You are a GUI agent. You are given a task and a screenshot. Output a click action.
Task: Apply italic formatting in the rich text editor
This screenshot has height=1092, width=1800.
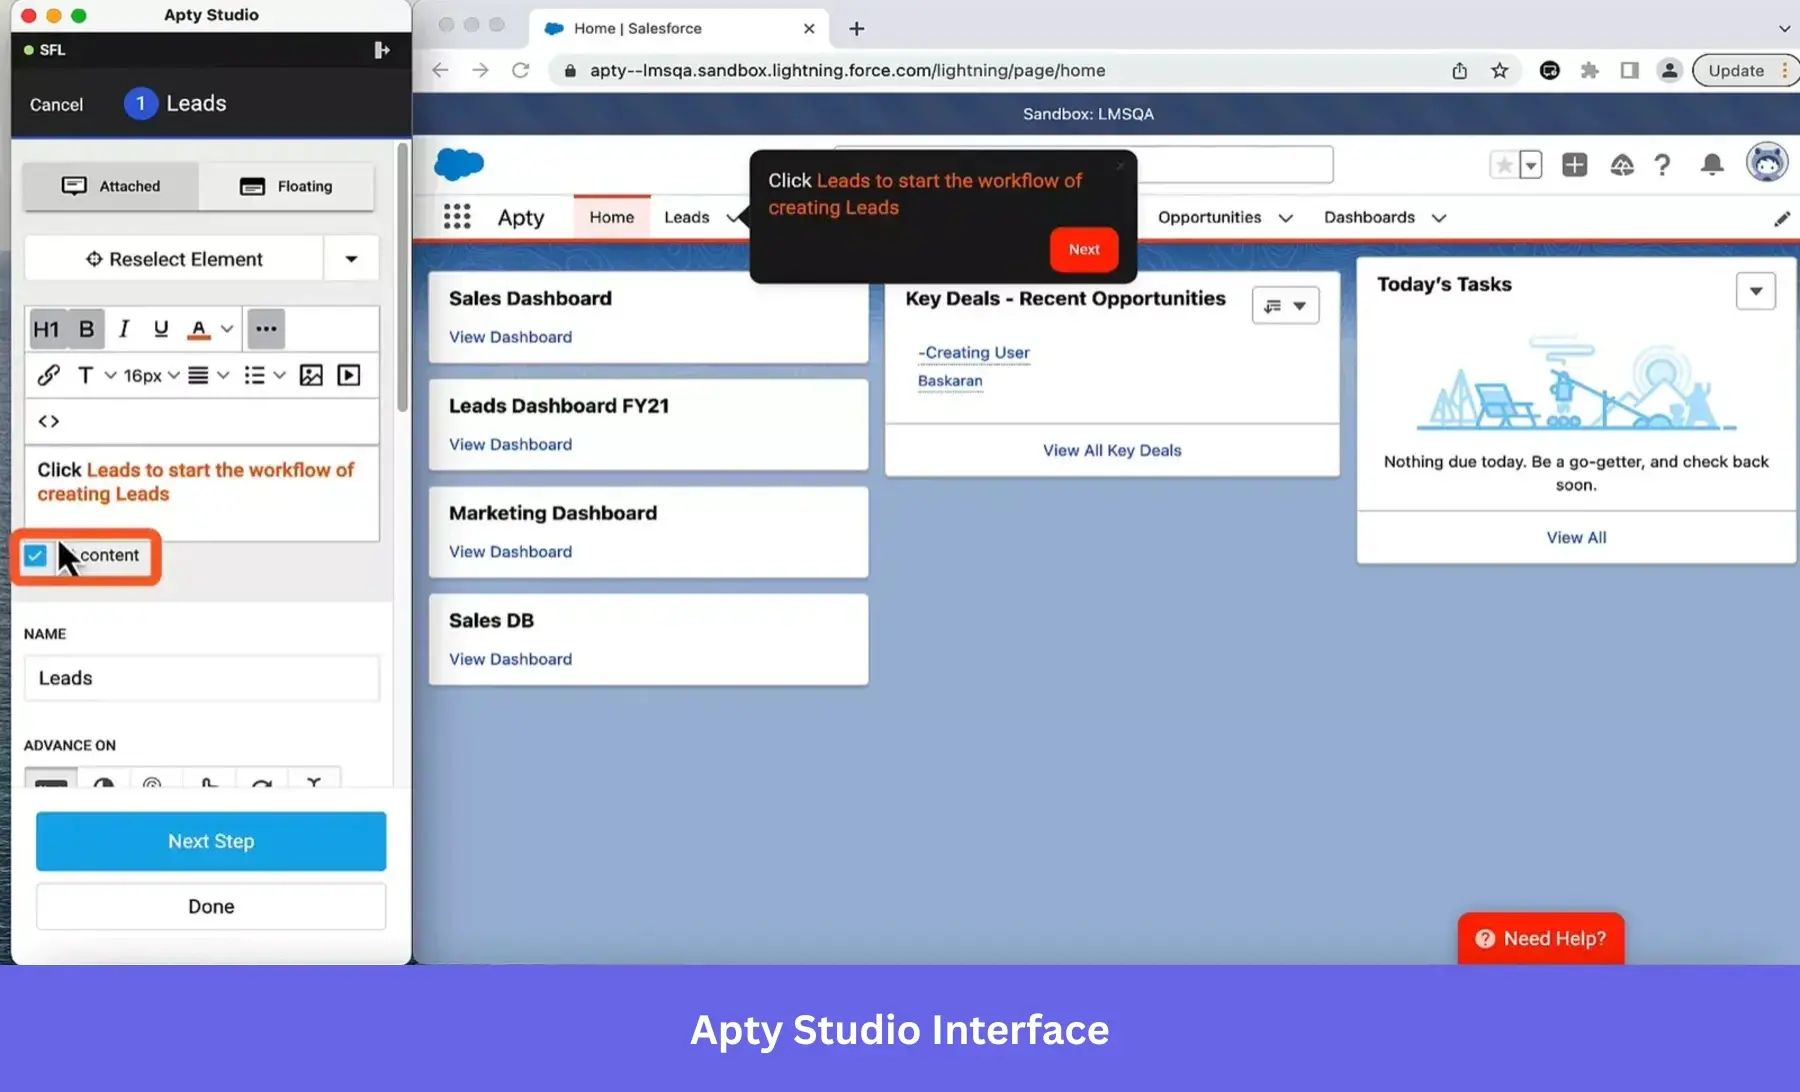pos(123,328)
